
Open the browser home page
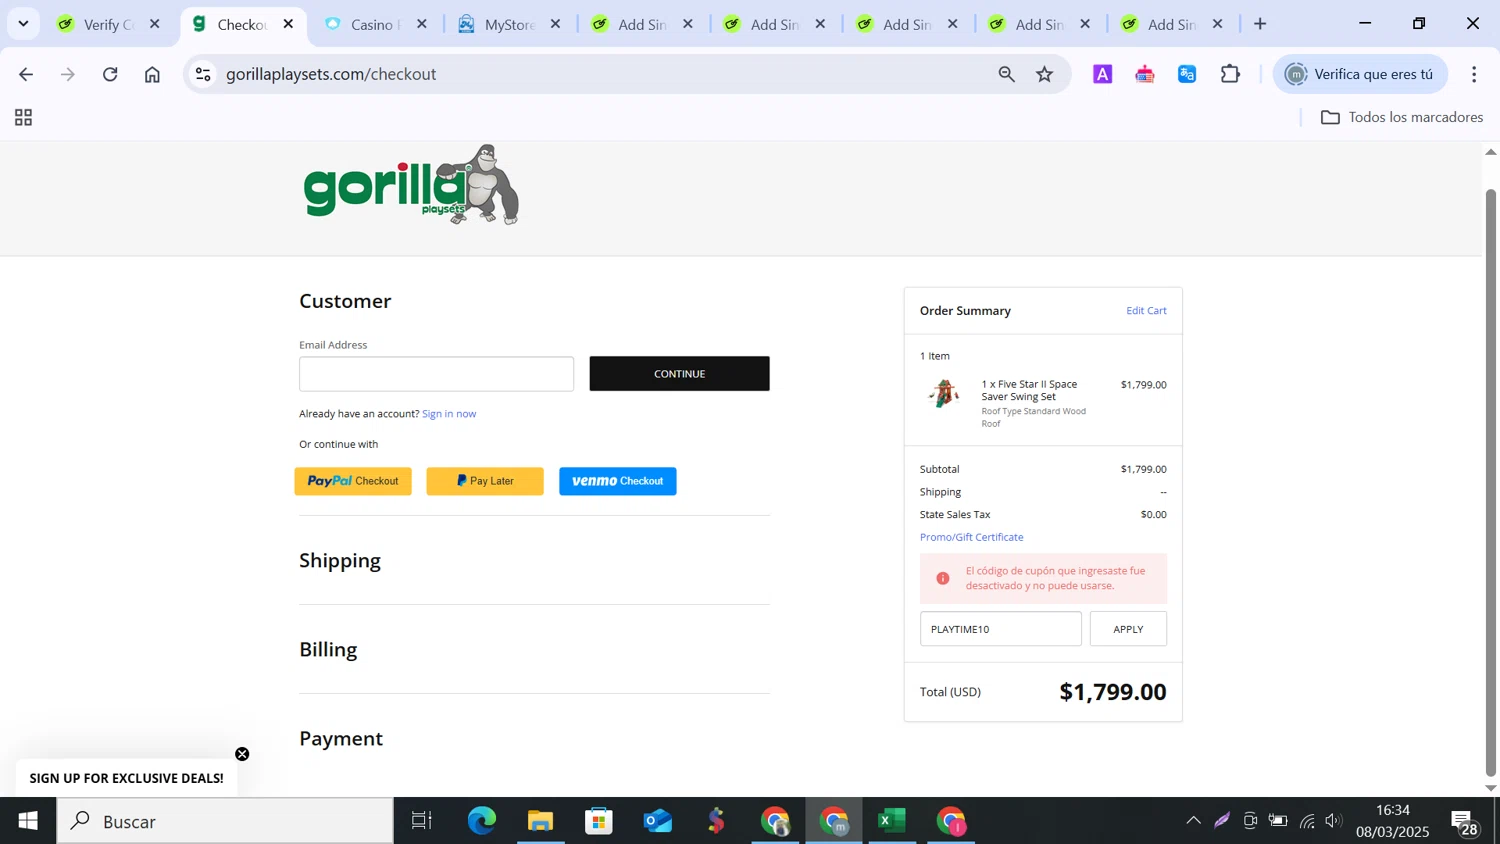(152, 74)
